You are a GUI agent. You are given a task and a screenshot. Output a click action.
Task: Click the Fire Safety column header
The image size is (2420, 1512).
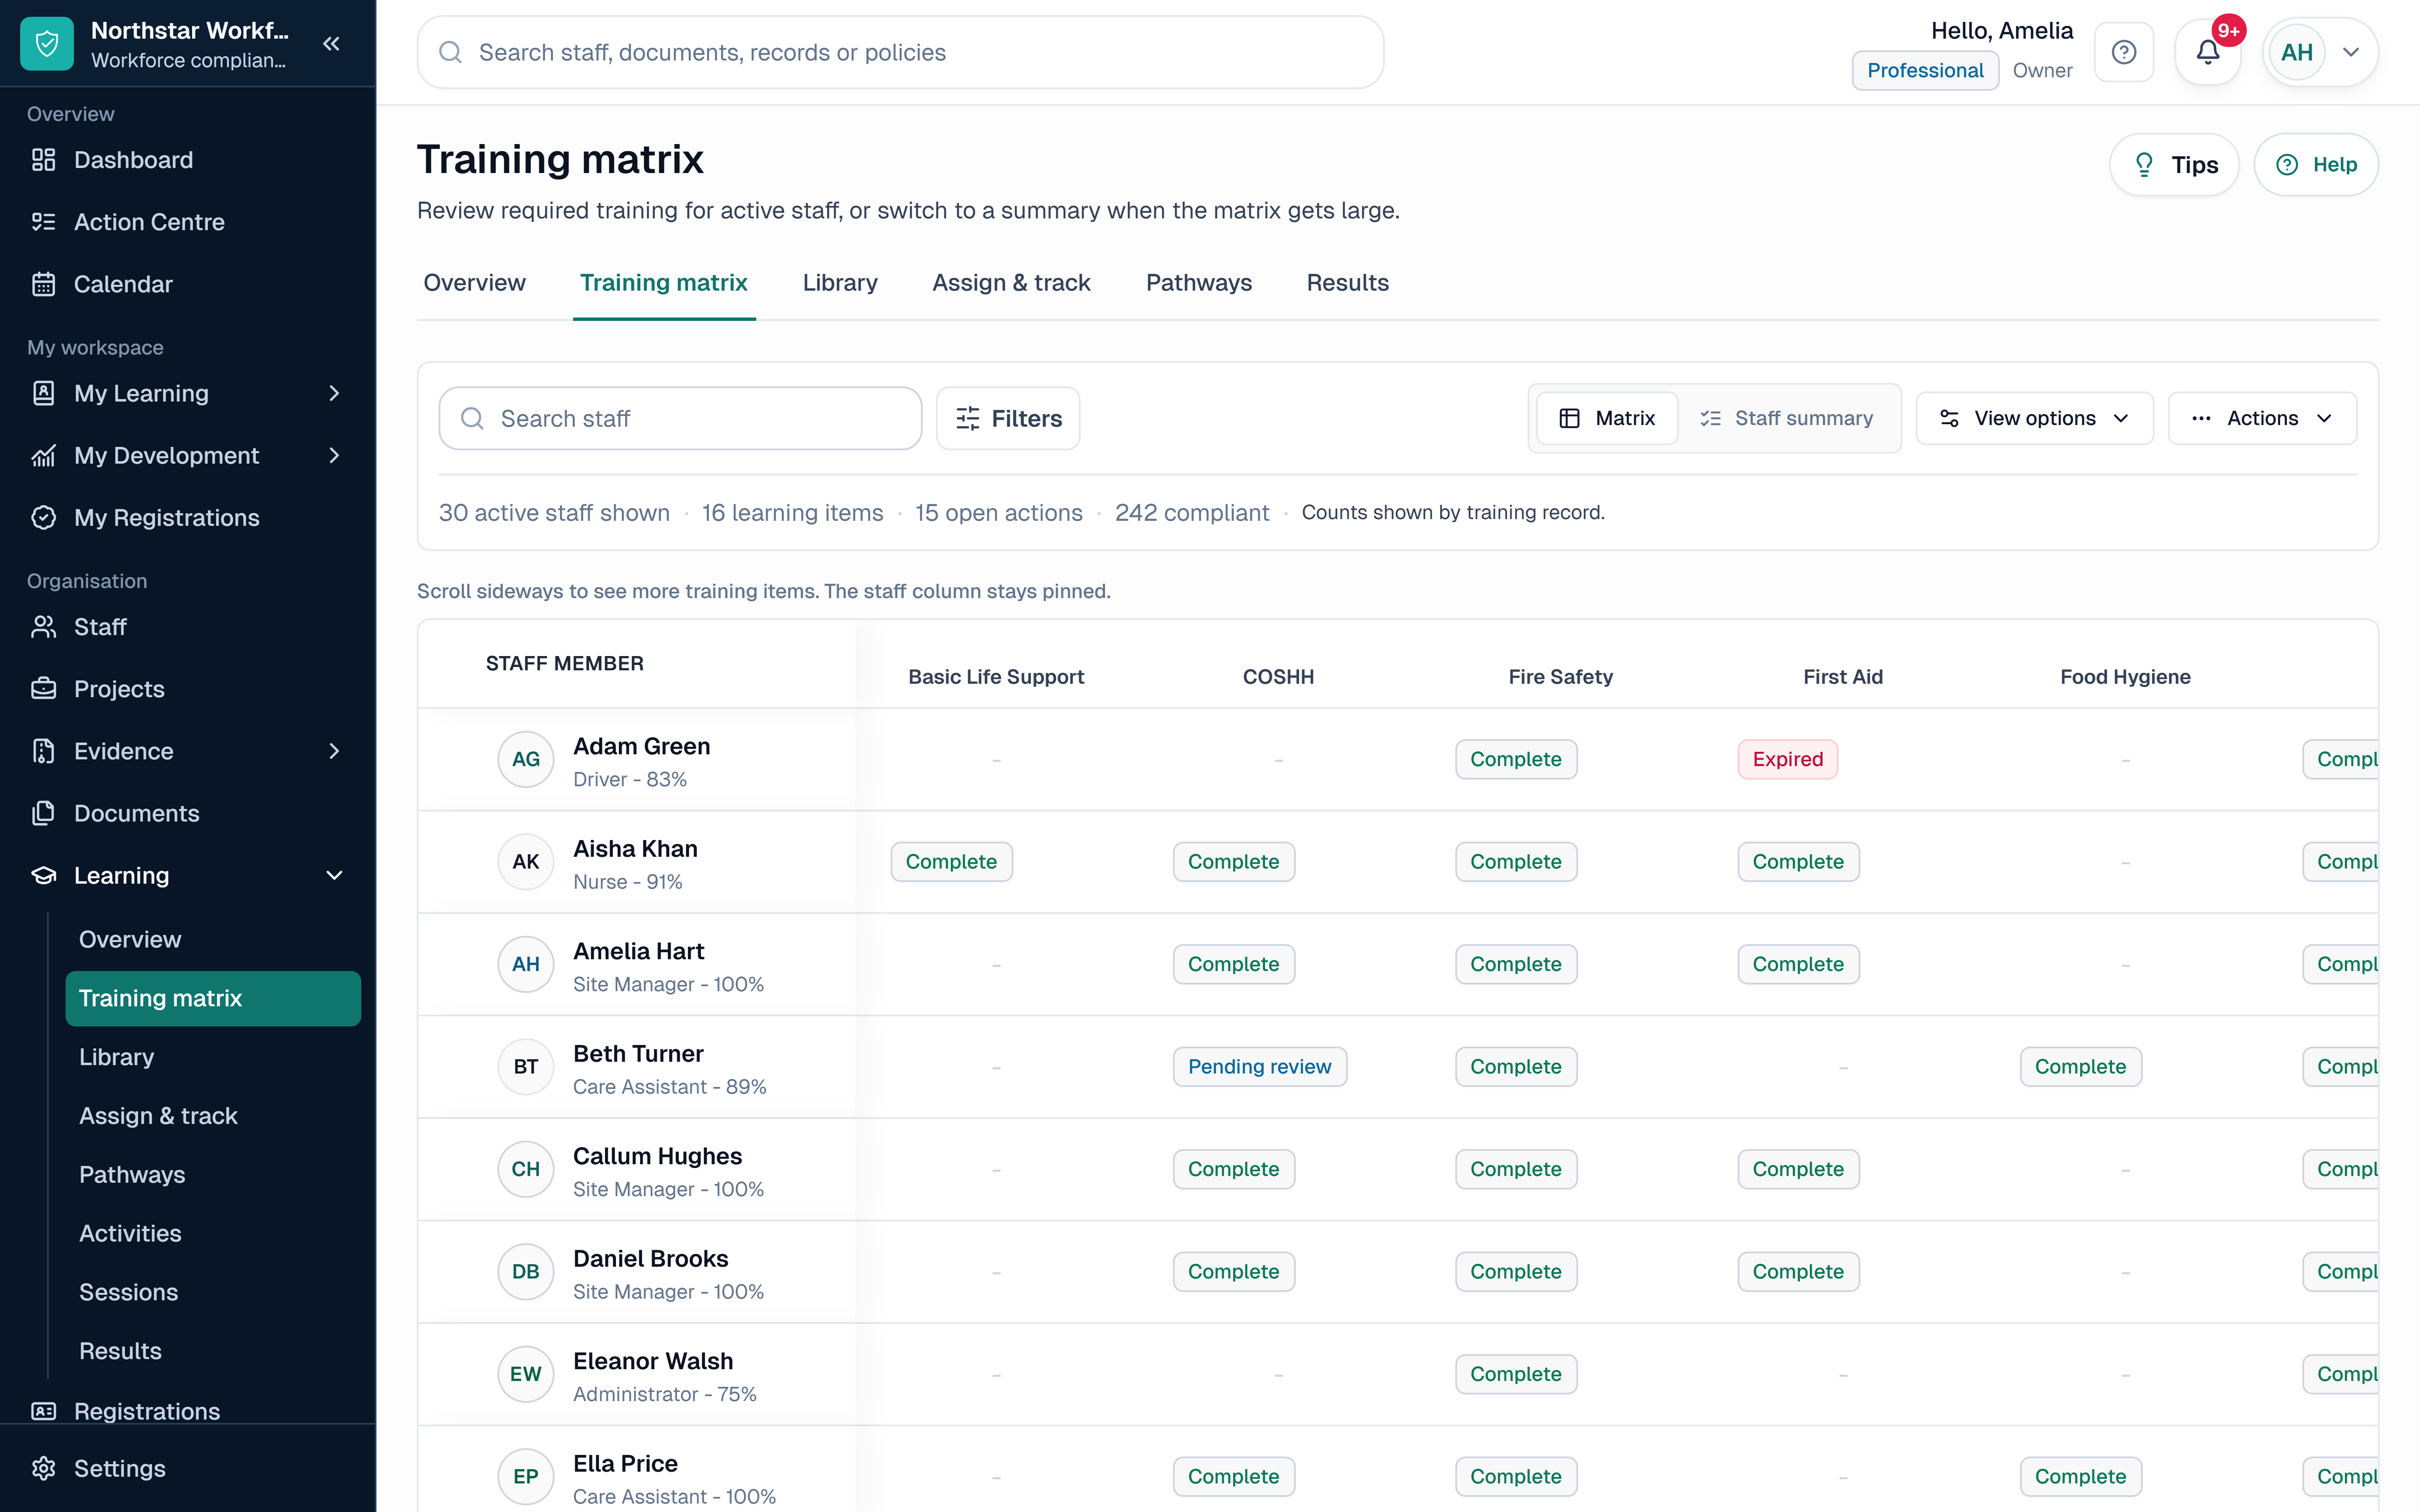click(1560, 677)
